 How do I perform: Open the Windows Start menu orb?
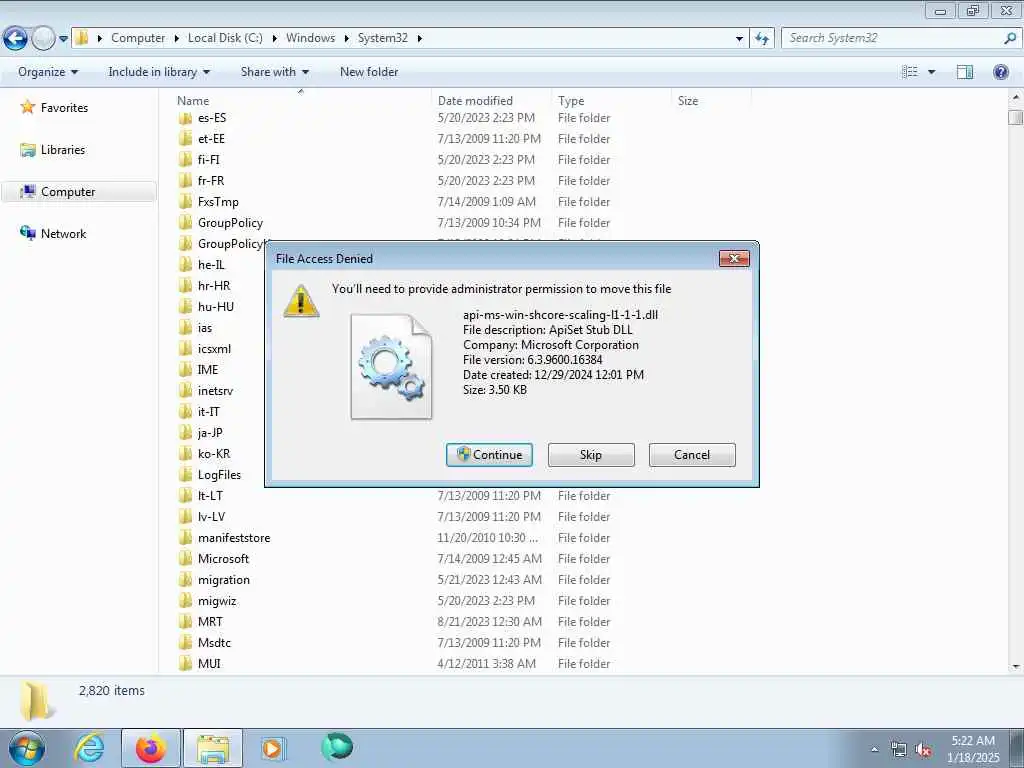(x=27, y=749)
